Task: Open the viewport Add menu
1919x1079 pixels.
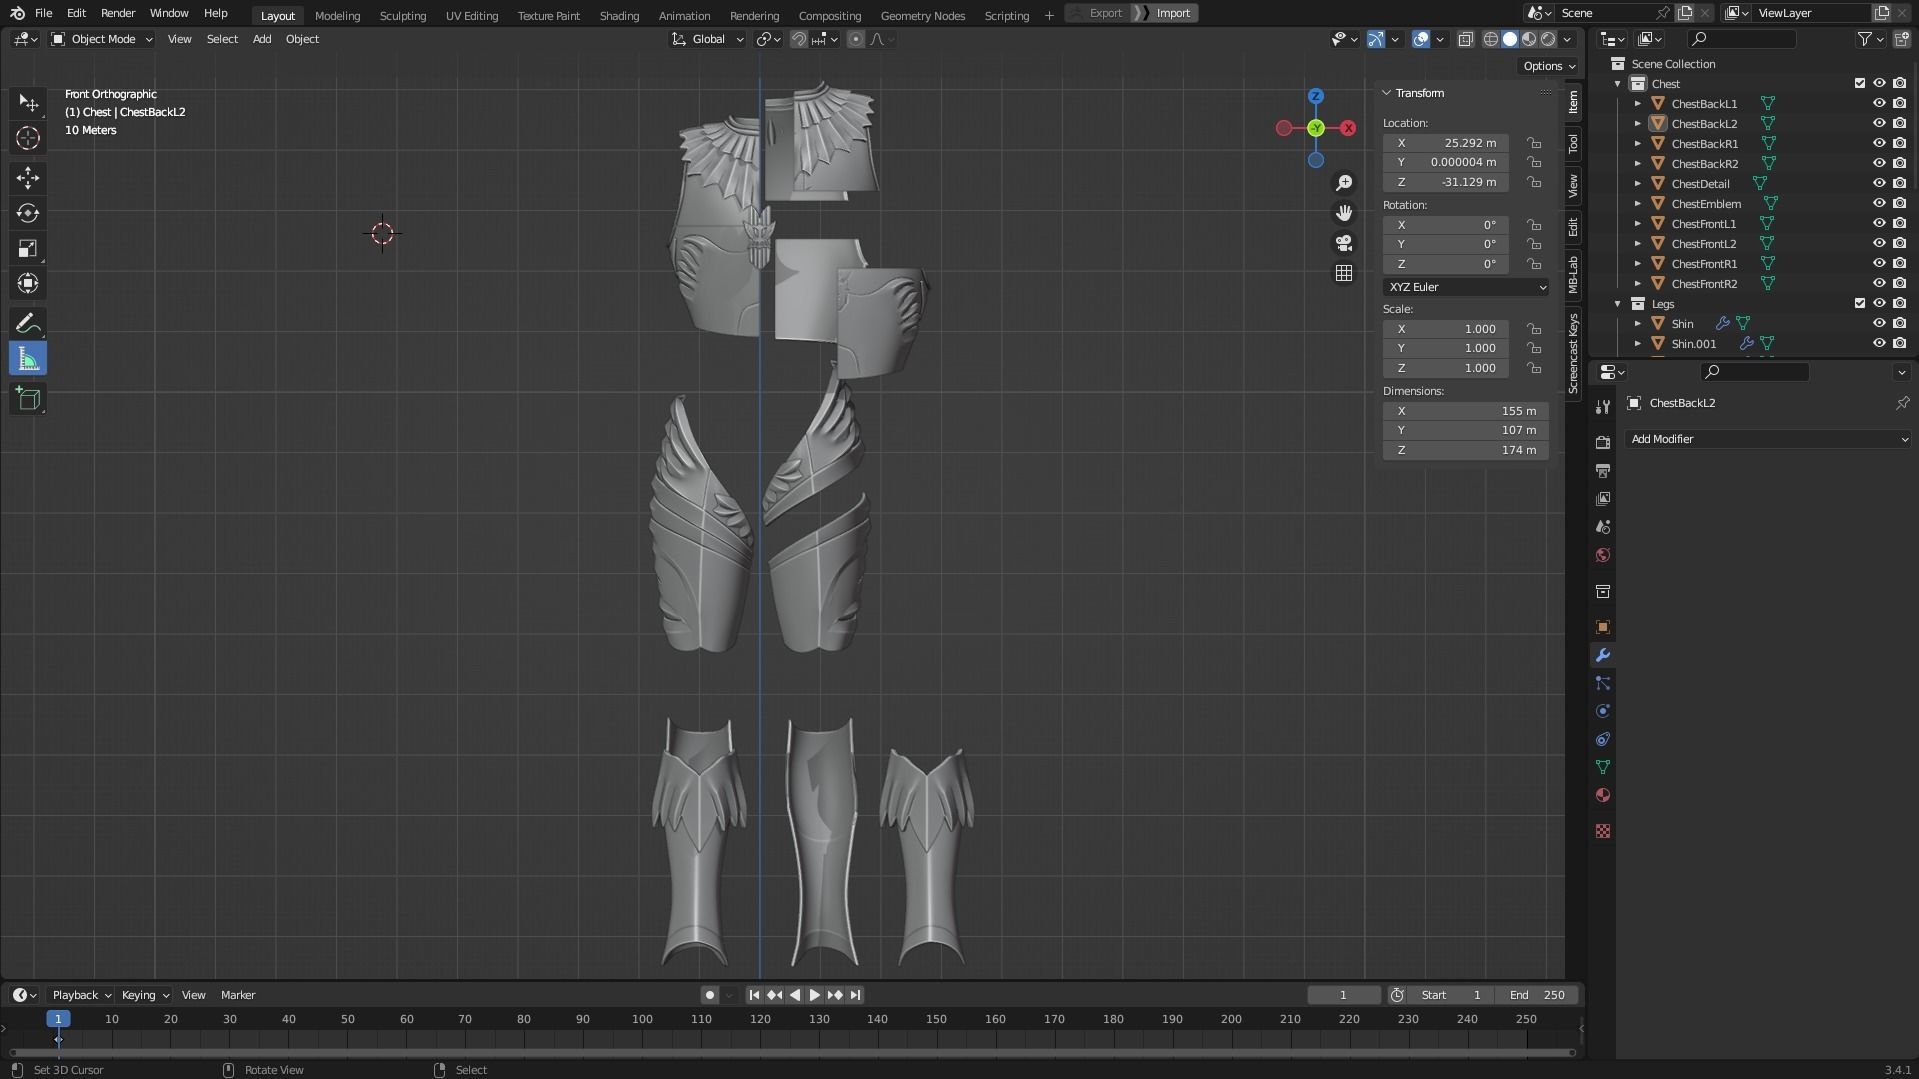Action: (x=262, y=39)
